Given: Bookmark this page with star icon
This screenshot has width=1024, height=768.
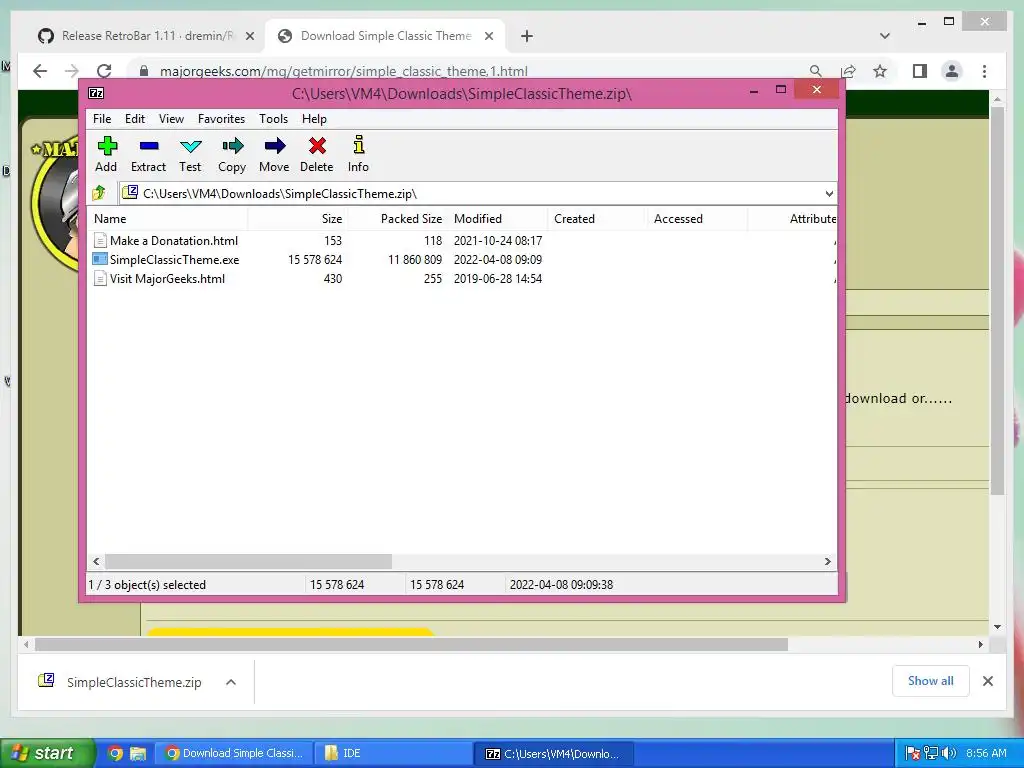Looking at the screenshot, I should click(880, 71).
